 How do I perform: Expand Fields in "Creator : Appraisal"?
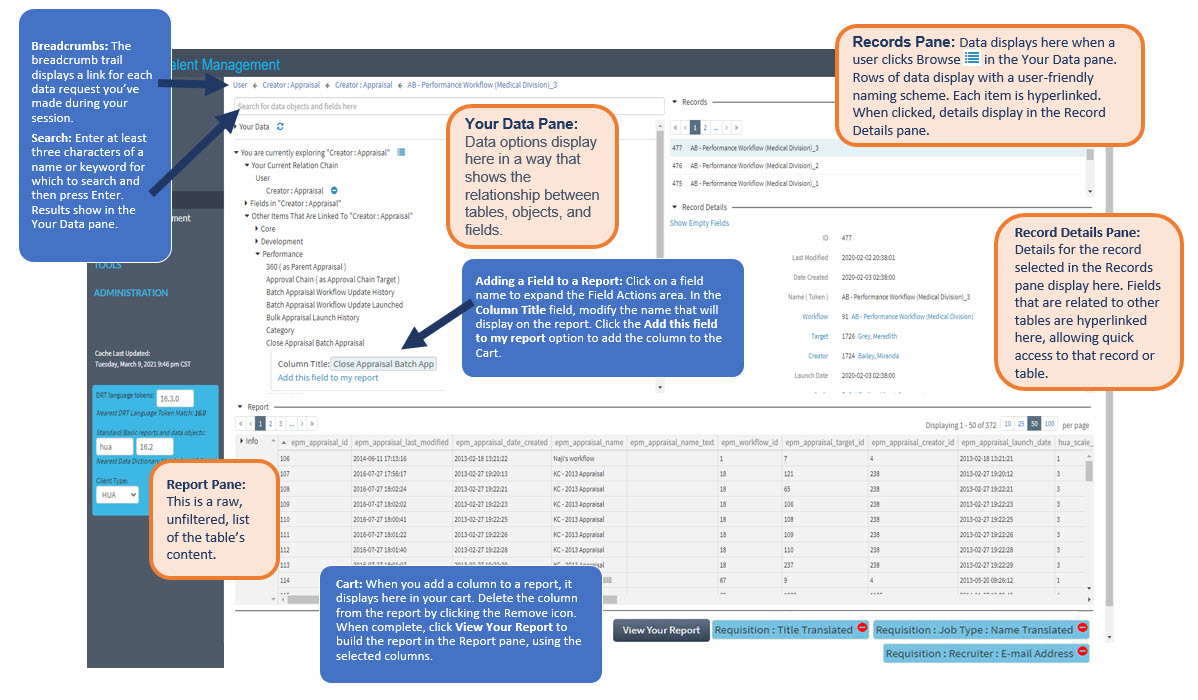(245, 203)
